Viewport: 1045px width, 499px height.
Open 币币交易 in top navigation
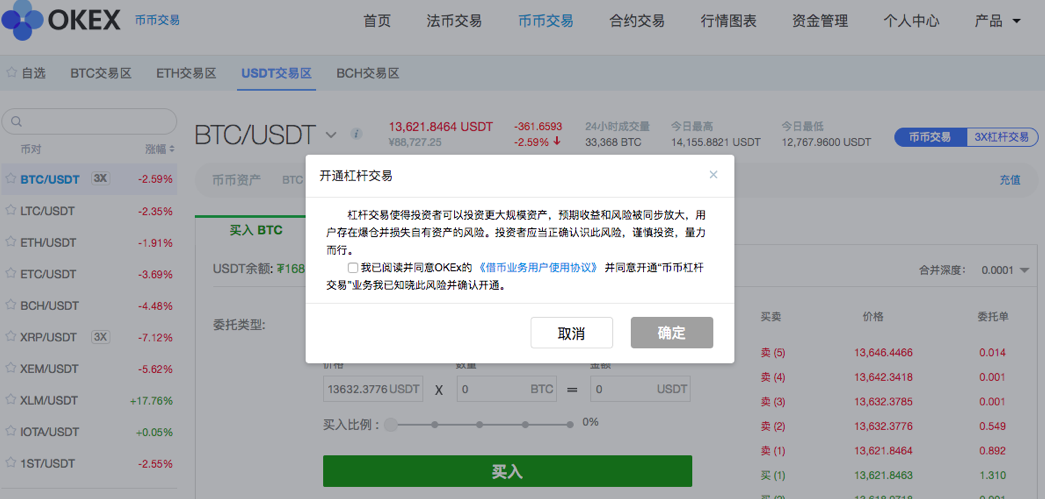tap(546, 21)
